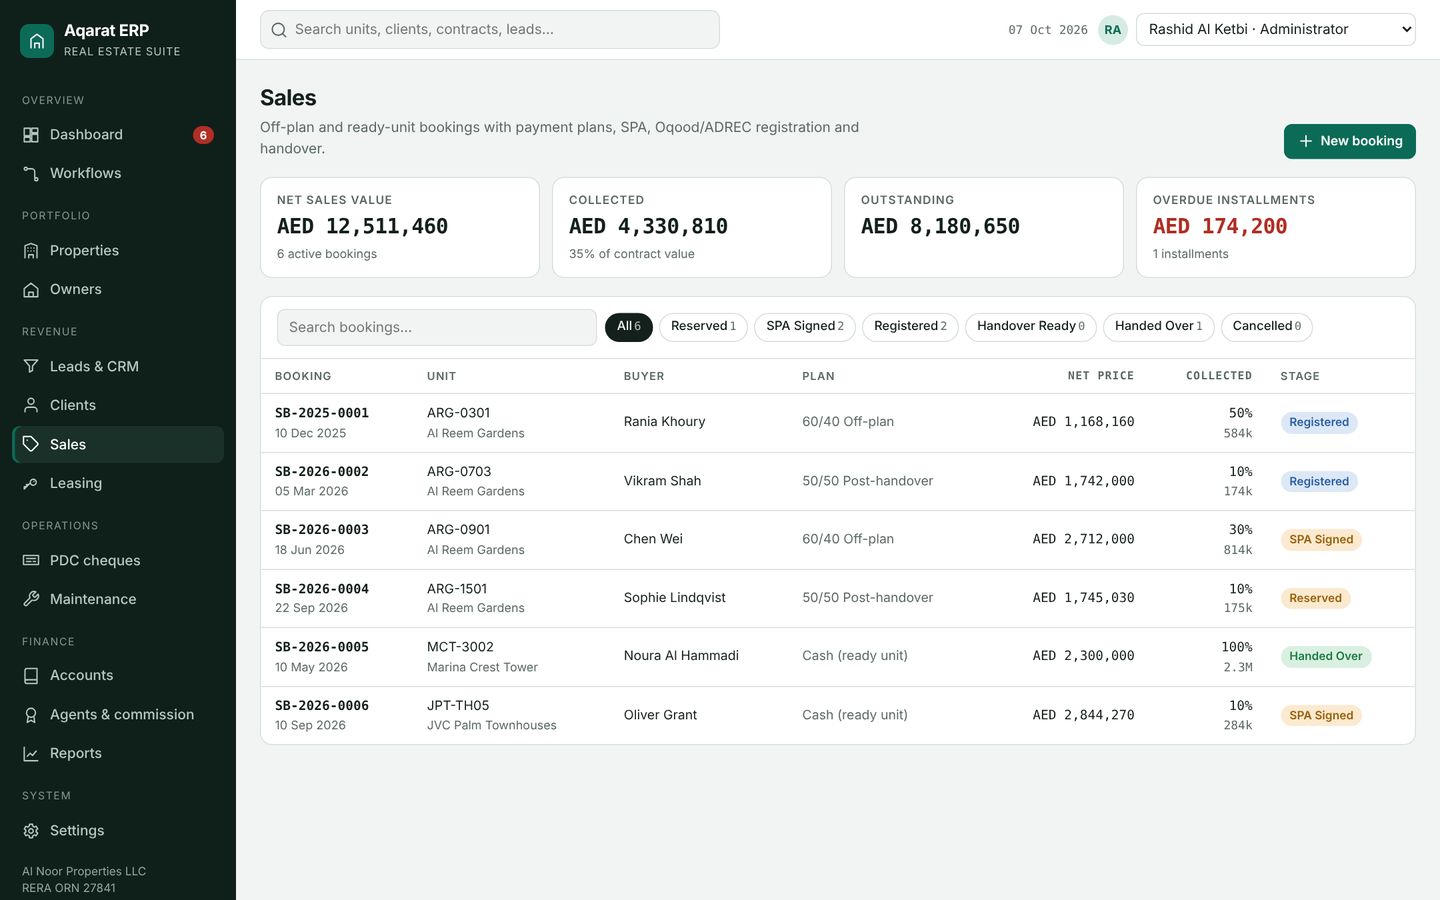Click the Workflows branch icon

click(31, 174)
